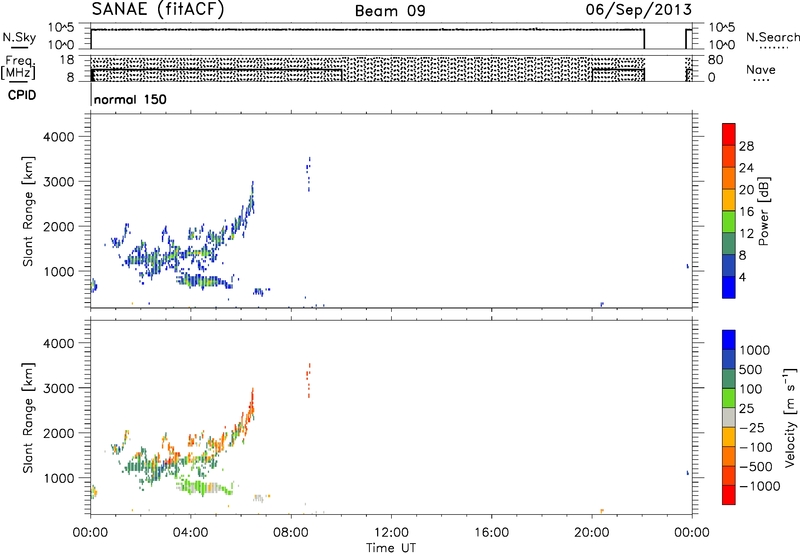The width and height of the screenshot is (800, 554).
Task: Click the 20:00 time tick label
Action: click(592, 533)
